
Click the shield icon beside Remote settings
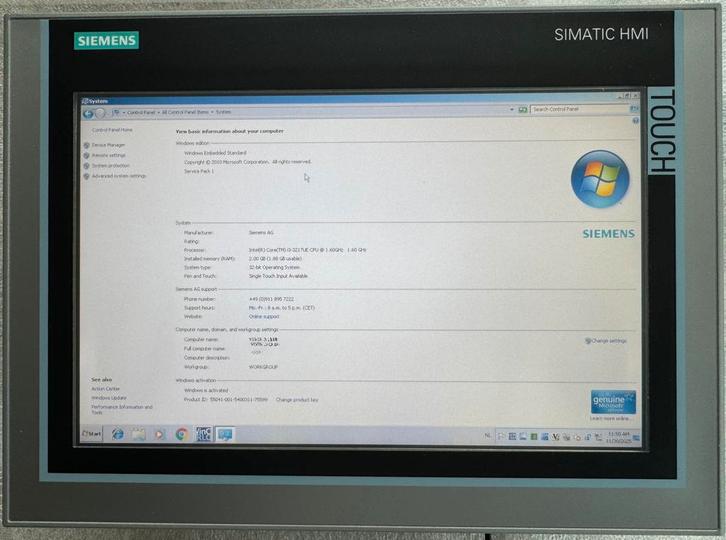(x=86, y=156)
